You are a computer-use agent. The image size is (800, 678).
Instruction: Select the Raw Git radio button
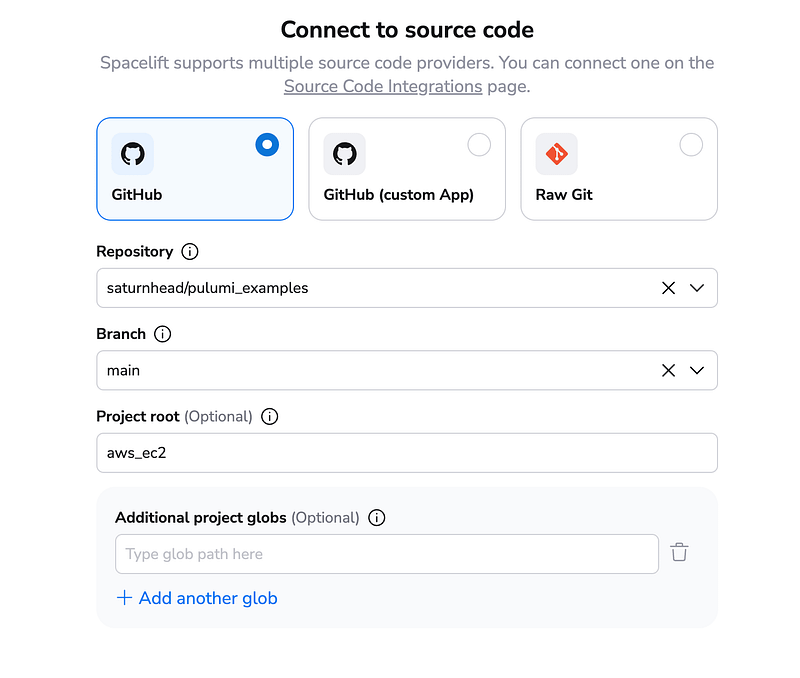[691, 144]
